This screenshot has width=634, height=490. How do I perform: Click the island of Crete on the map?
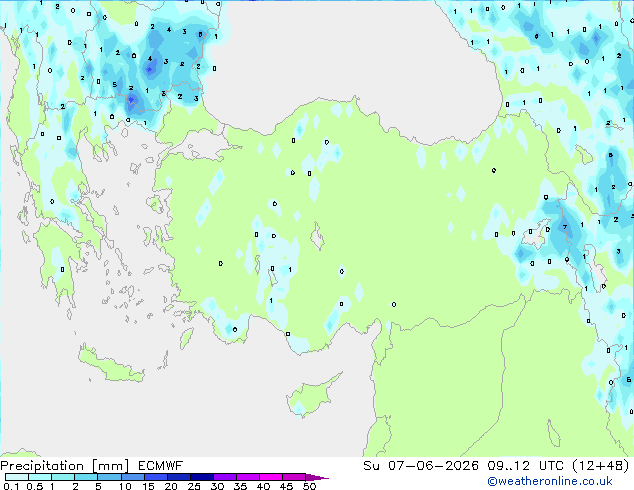111,365
